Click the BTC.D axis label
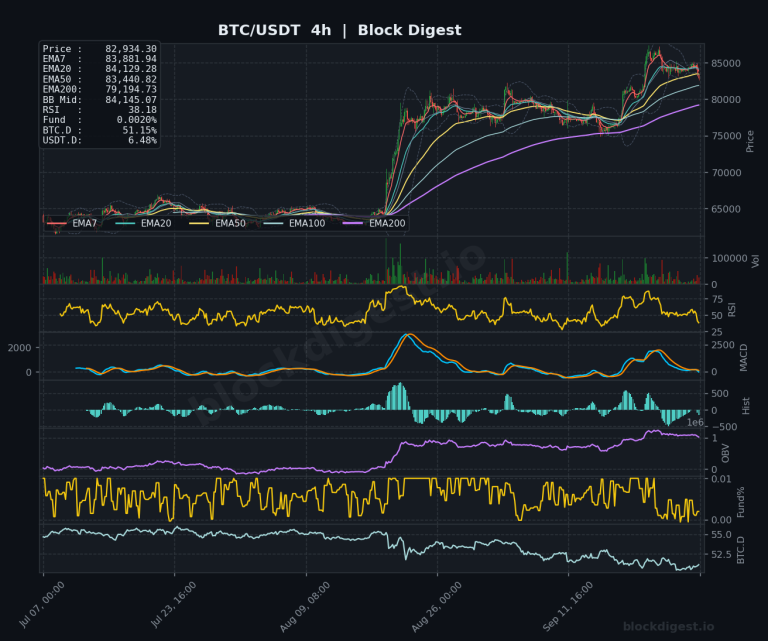The image size is (768, 641). (740, 550)
